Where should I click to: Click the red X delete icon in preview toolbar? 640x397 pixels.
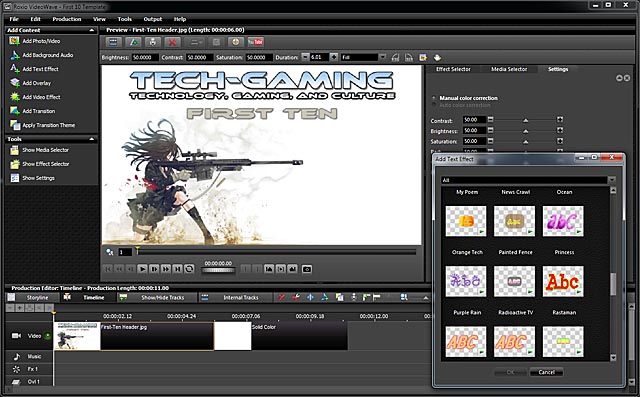coord(173,42)
